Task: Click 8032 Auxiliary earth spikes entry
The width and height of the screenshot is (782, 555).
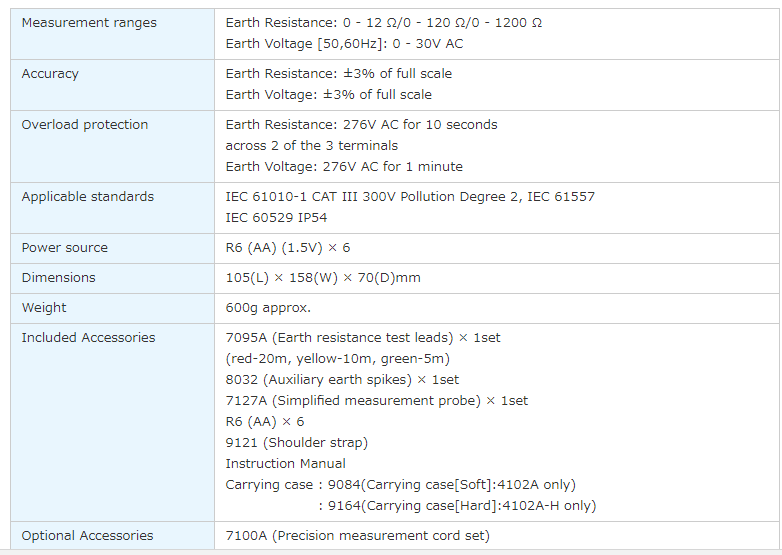Action: tap(342, 380)
